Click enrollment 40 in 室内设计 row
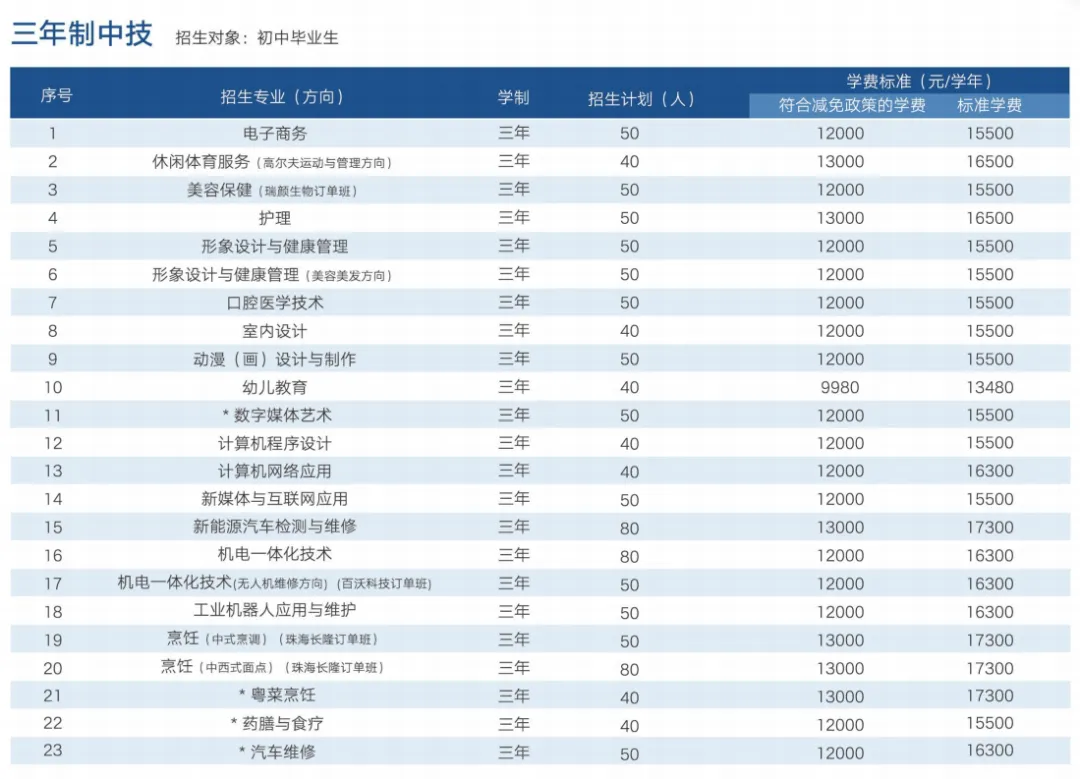The width and height of the screenshot is (1080, 779). tap(630, 331)
